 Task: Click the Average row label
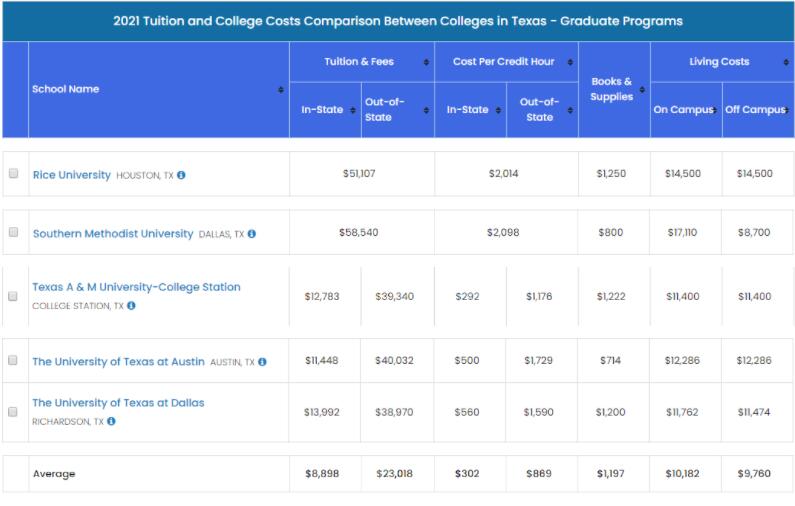(x=54, y=474)
